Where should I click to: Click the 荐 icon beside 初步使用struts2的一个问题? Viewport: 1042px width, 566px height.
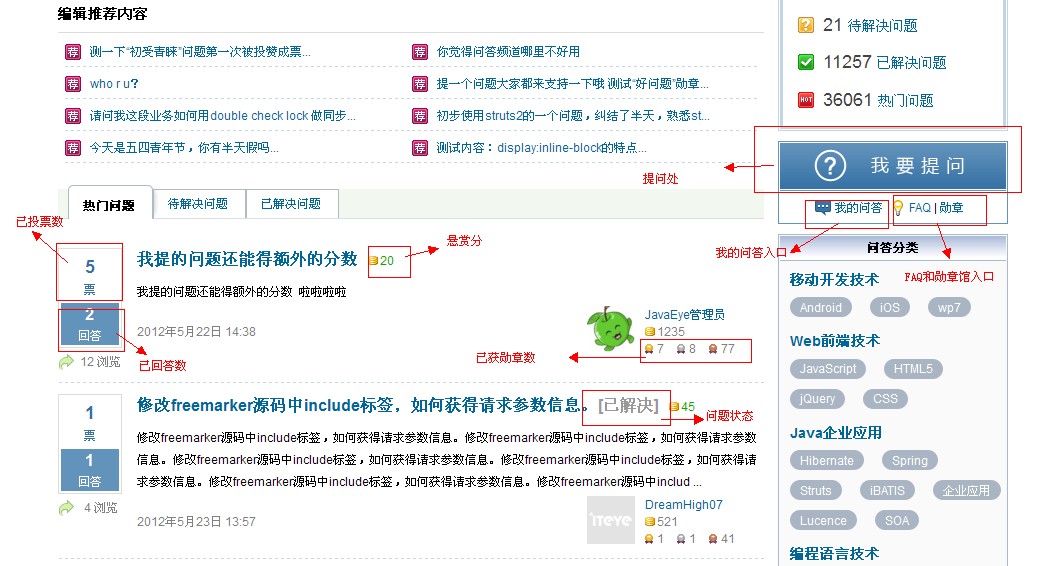420,116
